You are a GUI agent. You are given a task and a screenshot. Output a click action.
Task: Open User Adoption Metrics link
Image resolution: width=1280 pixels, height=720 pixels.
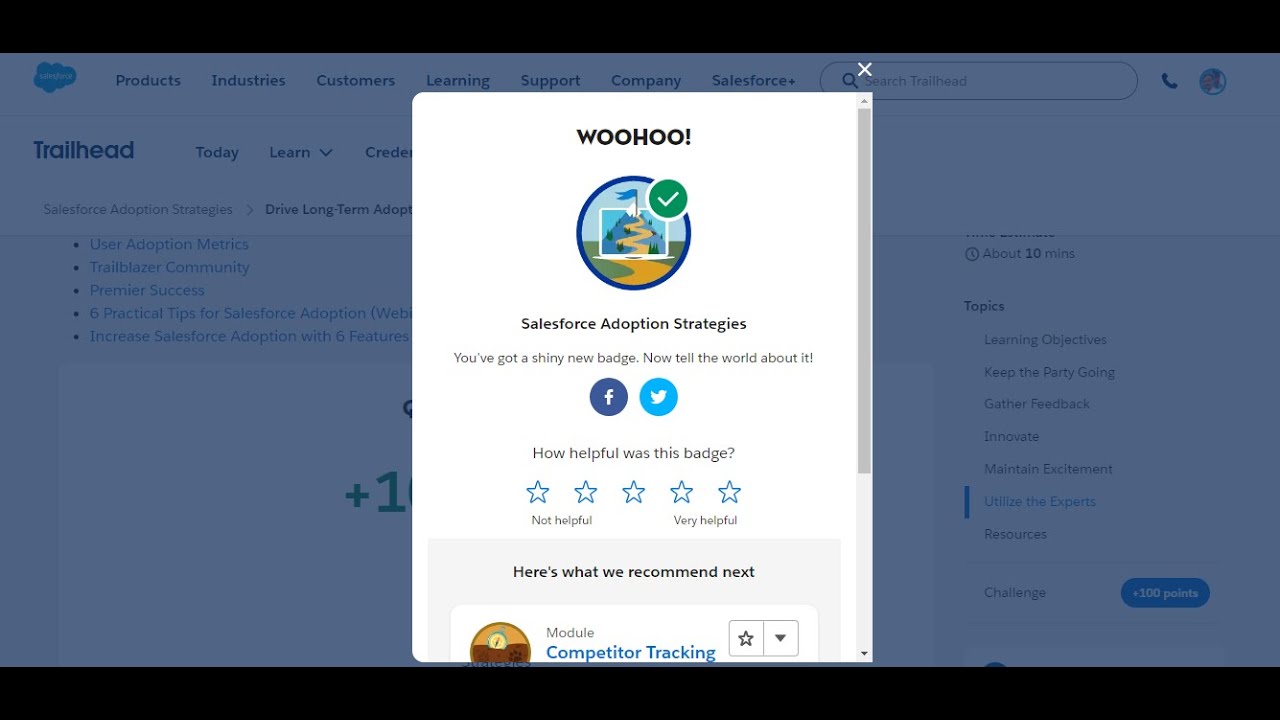tap(169, 244)
